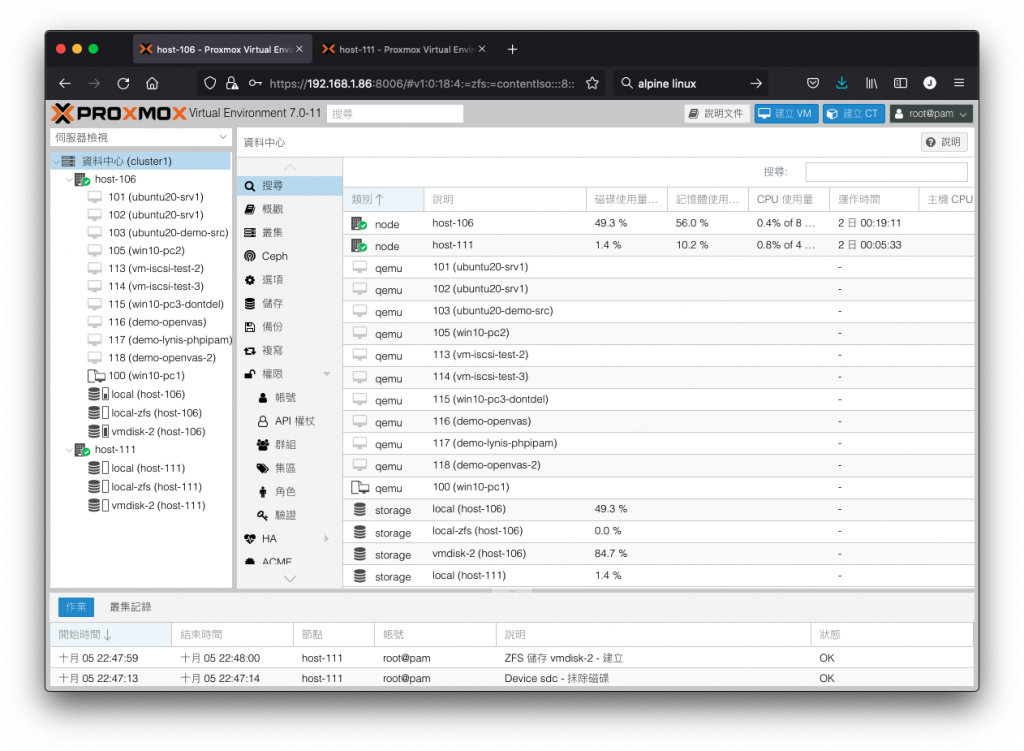This screenshot has width=1024, height=751.
Task: Click the 說明 help button in panel header
Action: (944, 142)
